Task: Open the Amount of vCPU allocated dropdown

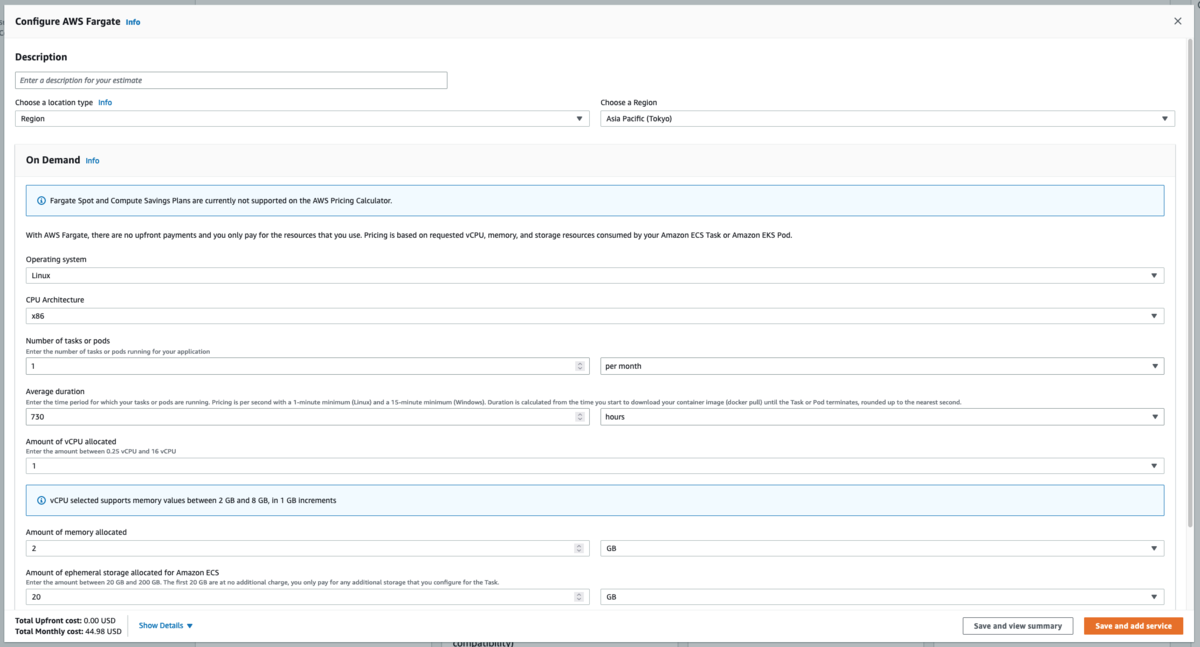Action: pyautogui.click(x=595, y=466)
